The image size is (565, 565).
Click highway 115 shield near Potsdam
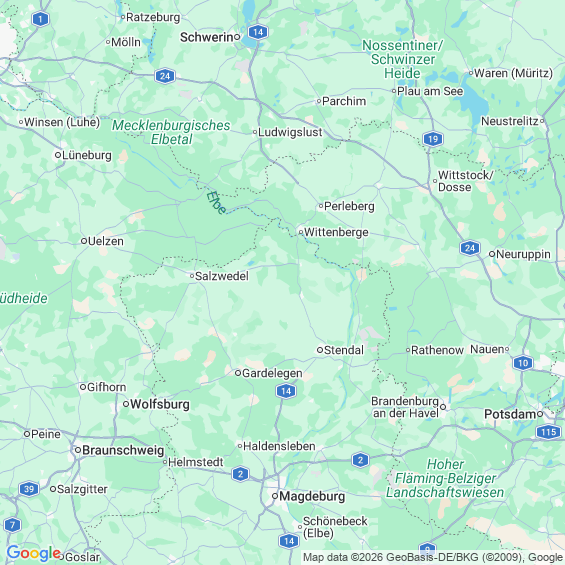point(548,432)
